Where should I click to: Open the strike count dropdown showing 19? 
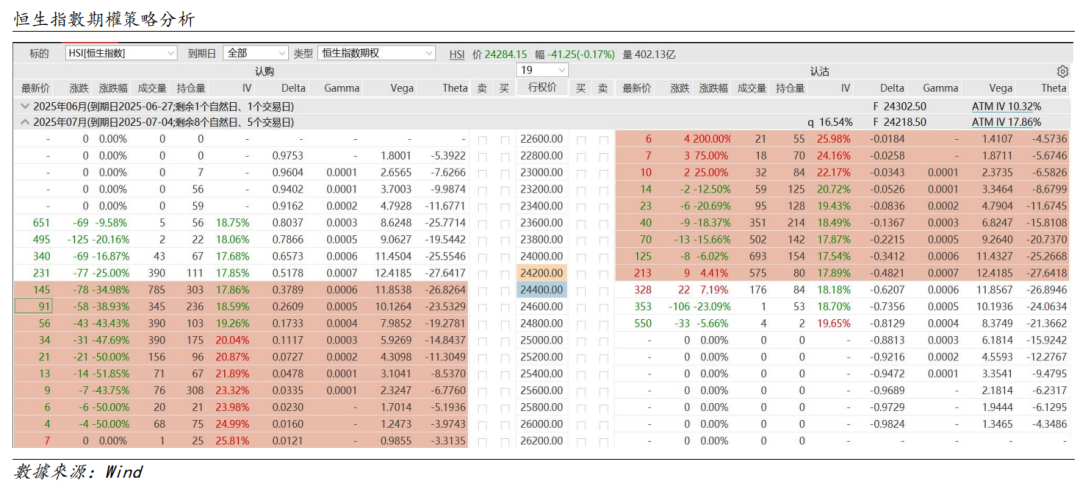(543, 70)
